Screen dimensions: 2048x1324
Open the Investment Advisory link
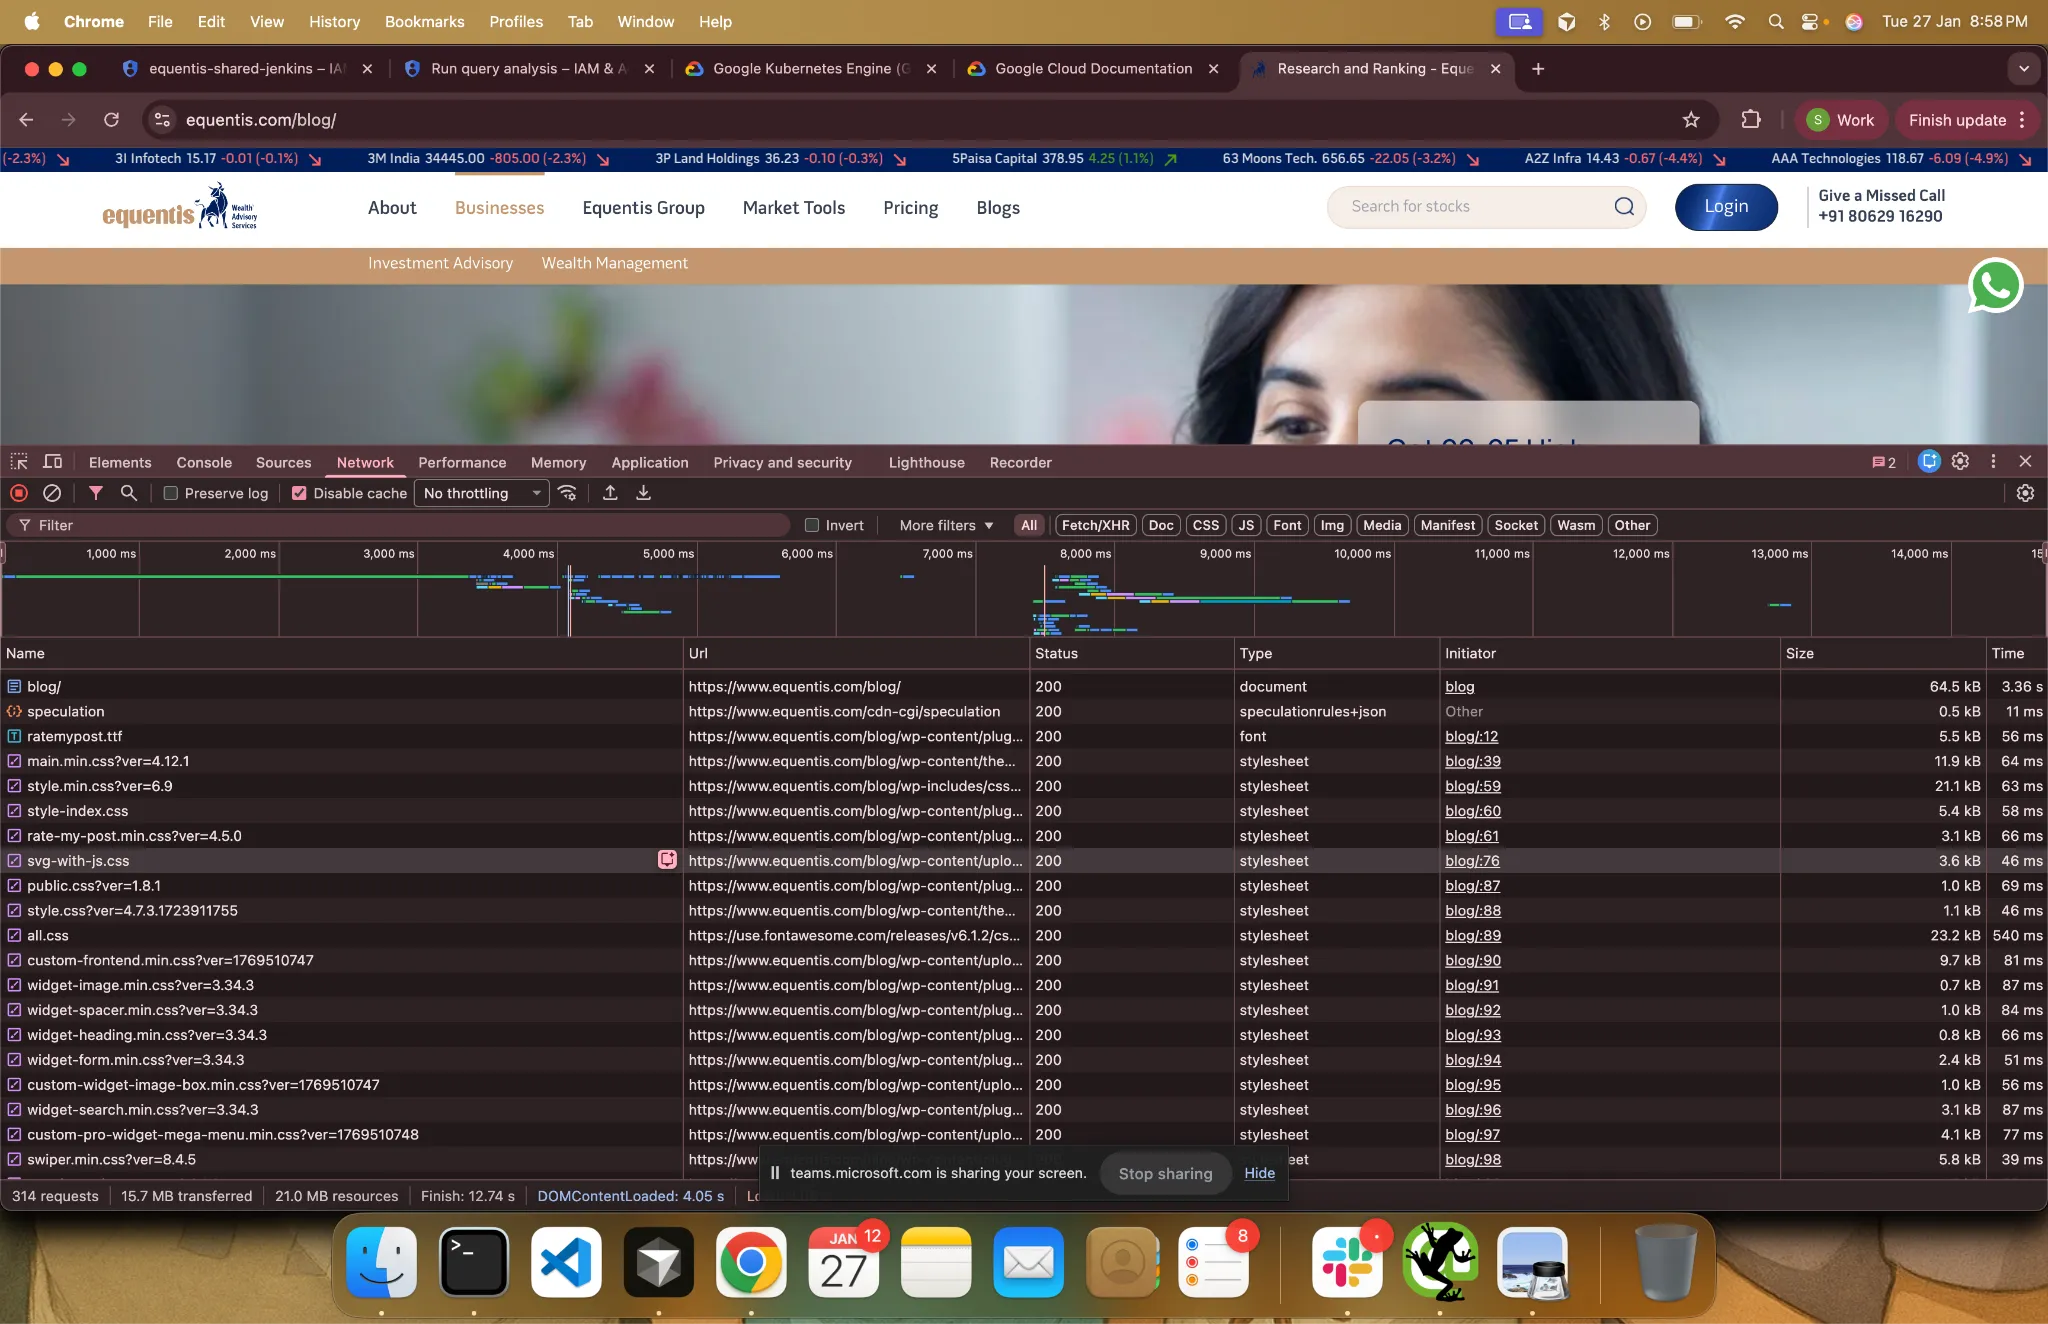click(440, 263)
